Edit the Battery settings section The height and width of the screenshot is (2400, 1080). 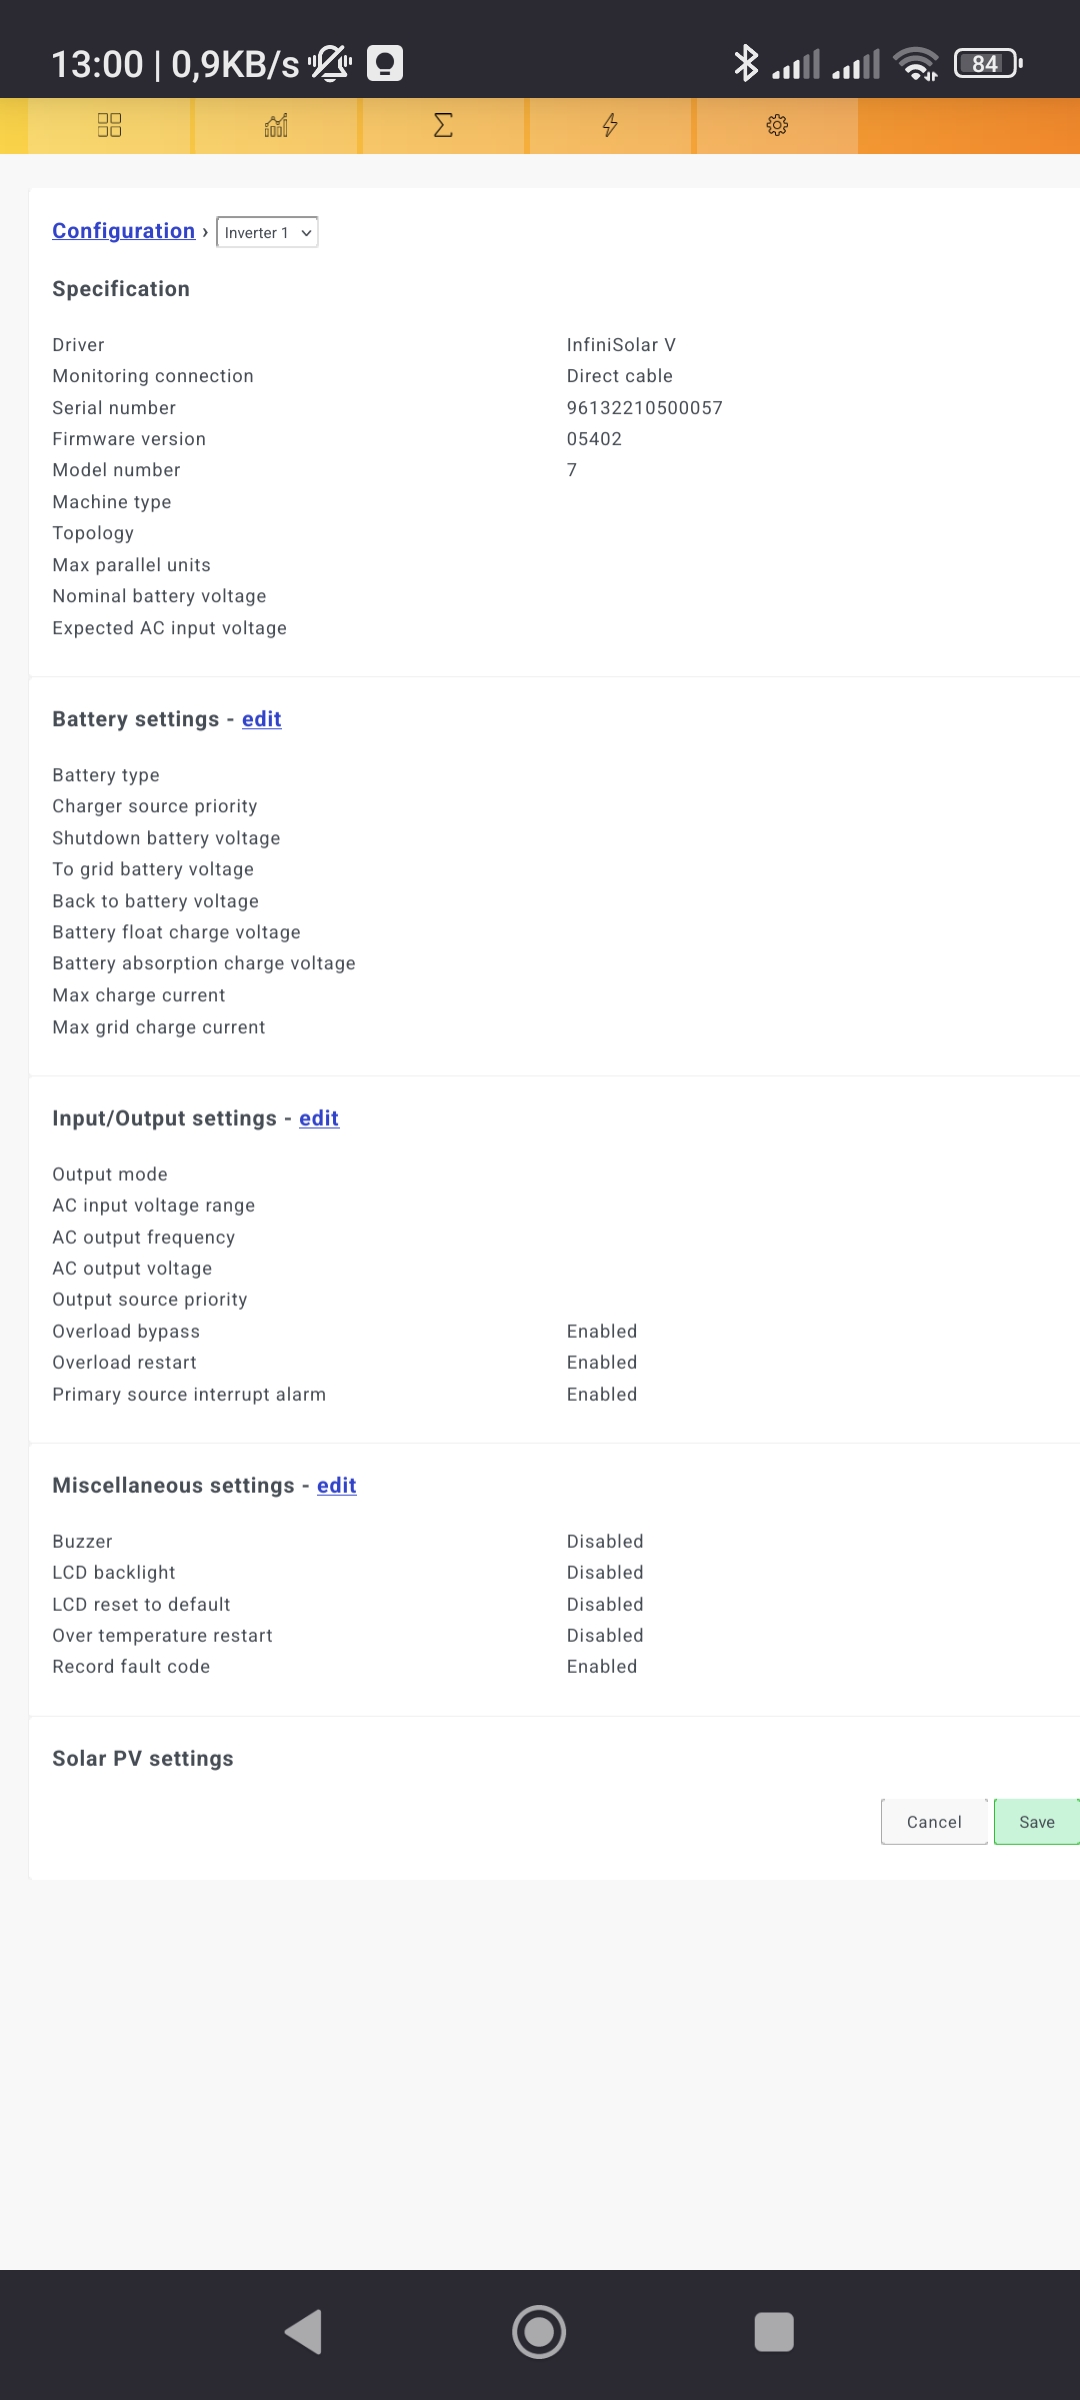point(261,719)
